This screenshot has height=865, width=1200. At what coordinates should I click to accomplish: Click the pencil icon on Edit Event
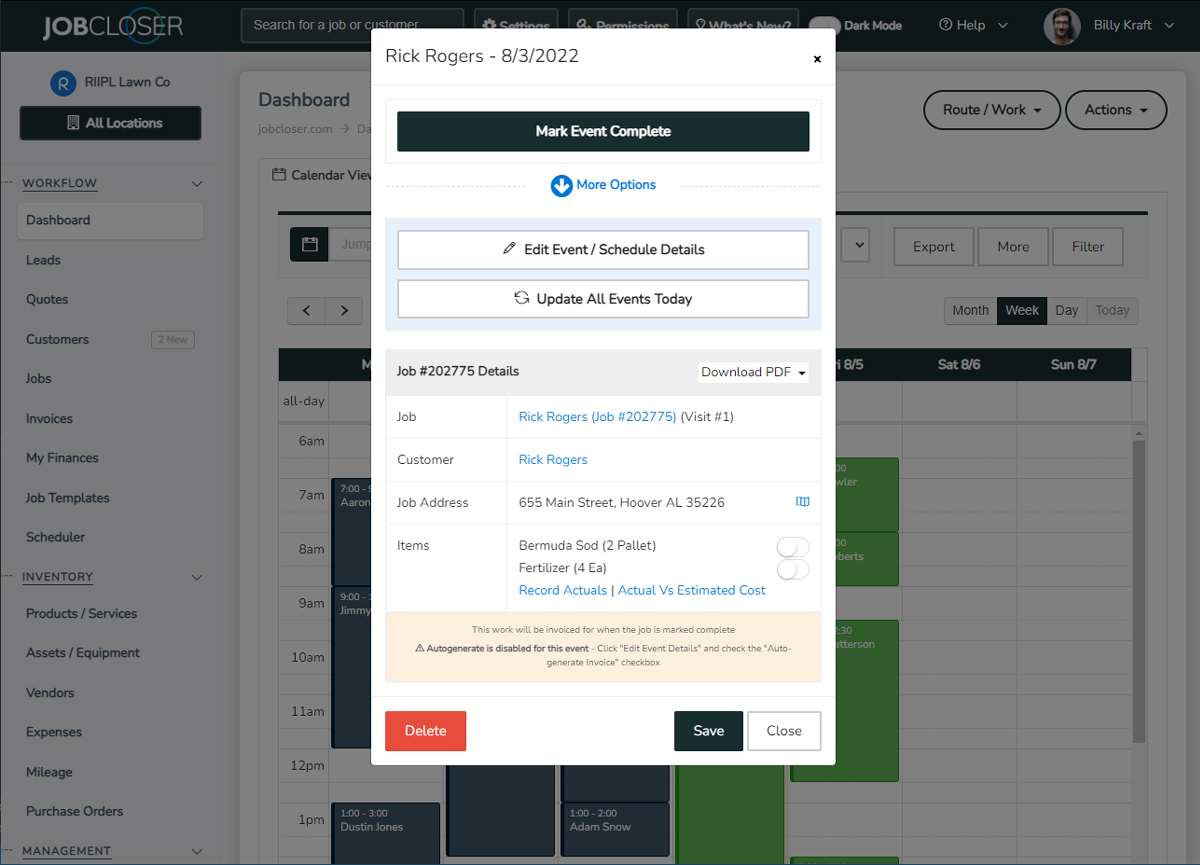coord(509,249)
